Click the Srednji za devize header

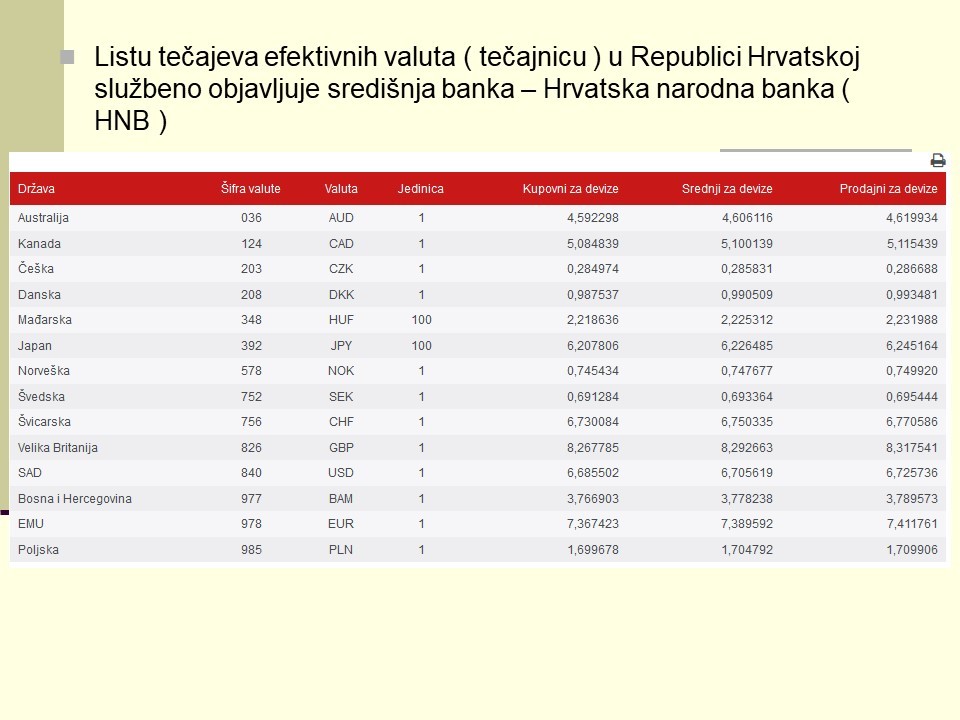point(727,189)
